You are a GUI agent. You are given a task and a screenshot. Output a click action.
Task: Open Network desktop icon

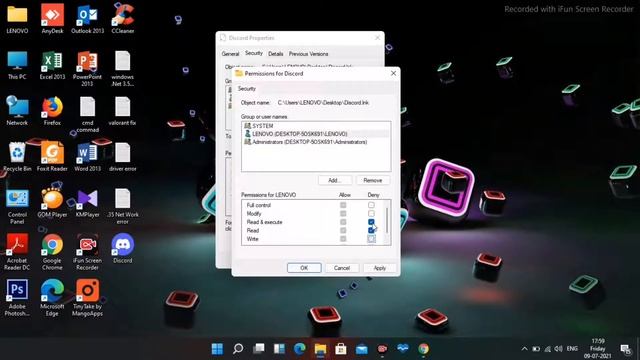coord(17,111)
